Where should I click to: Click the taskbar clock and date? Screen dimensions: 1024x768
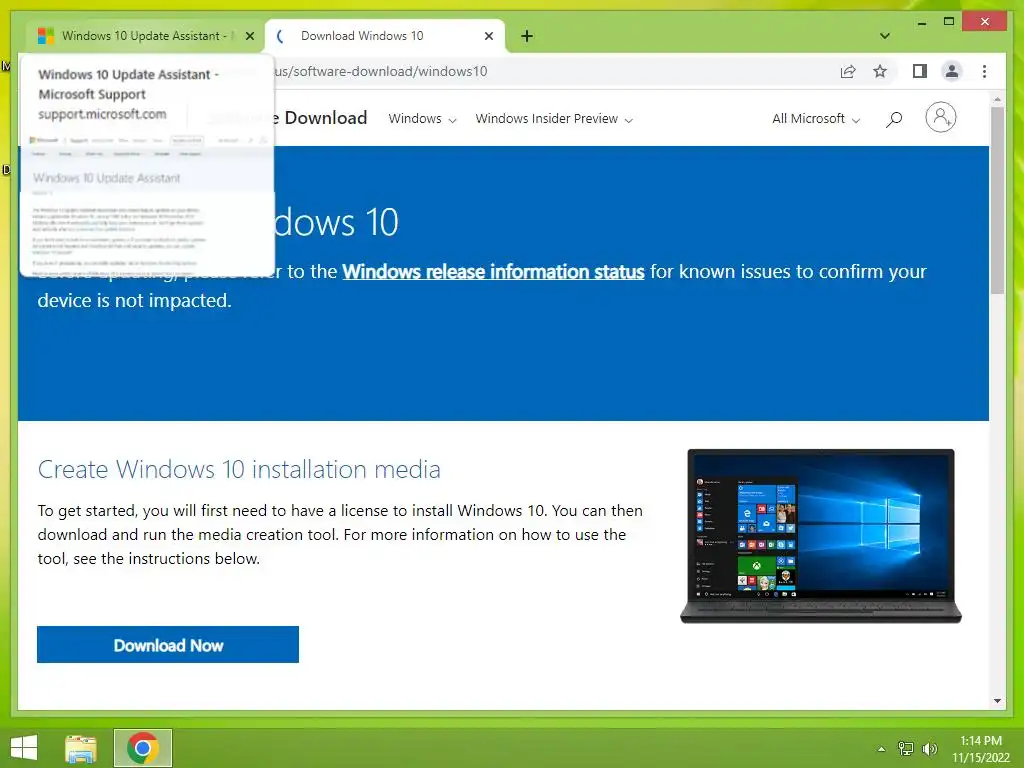pos(981,749)
